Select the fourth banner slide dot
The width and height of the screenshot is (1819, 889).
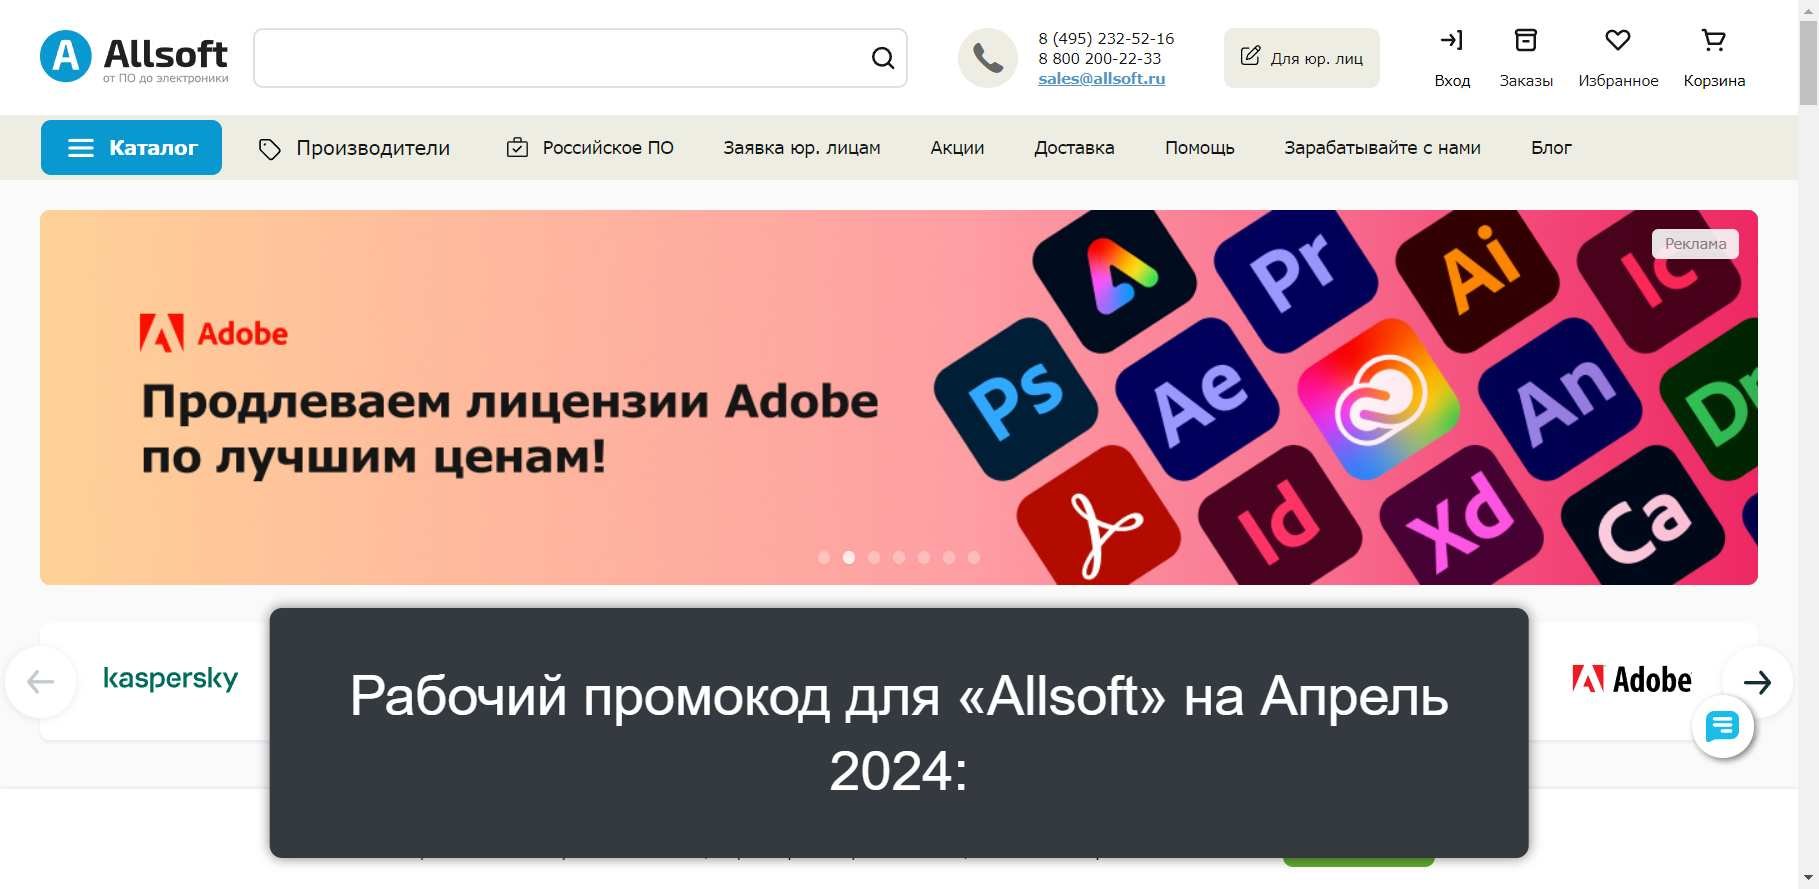[899, 557]
